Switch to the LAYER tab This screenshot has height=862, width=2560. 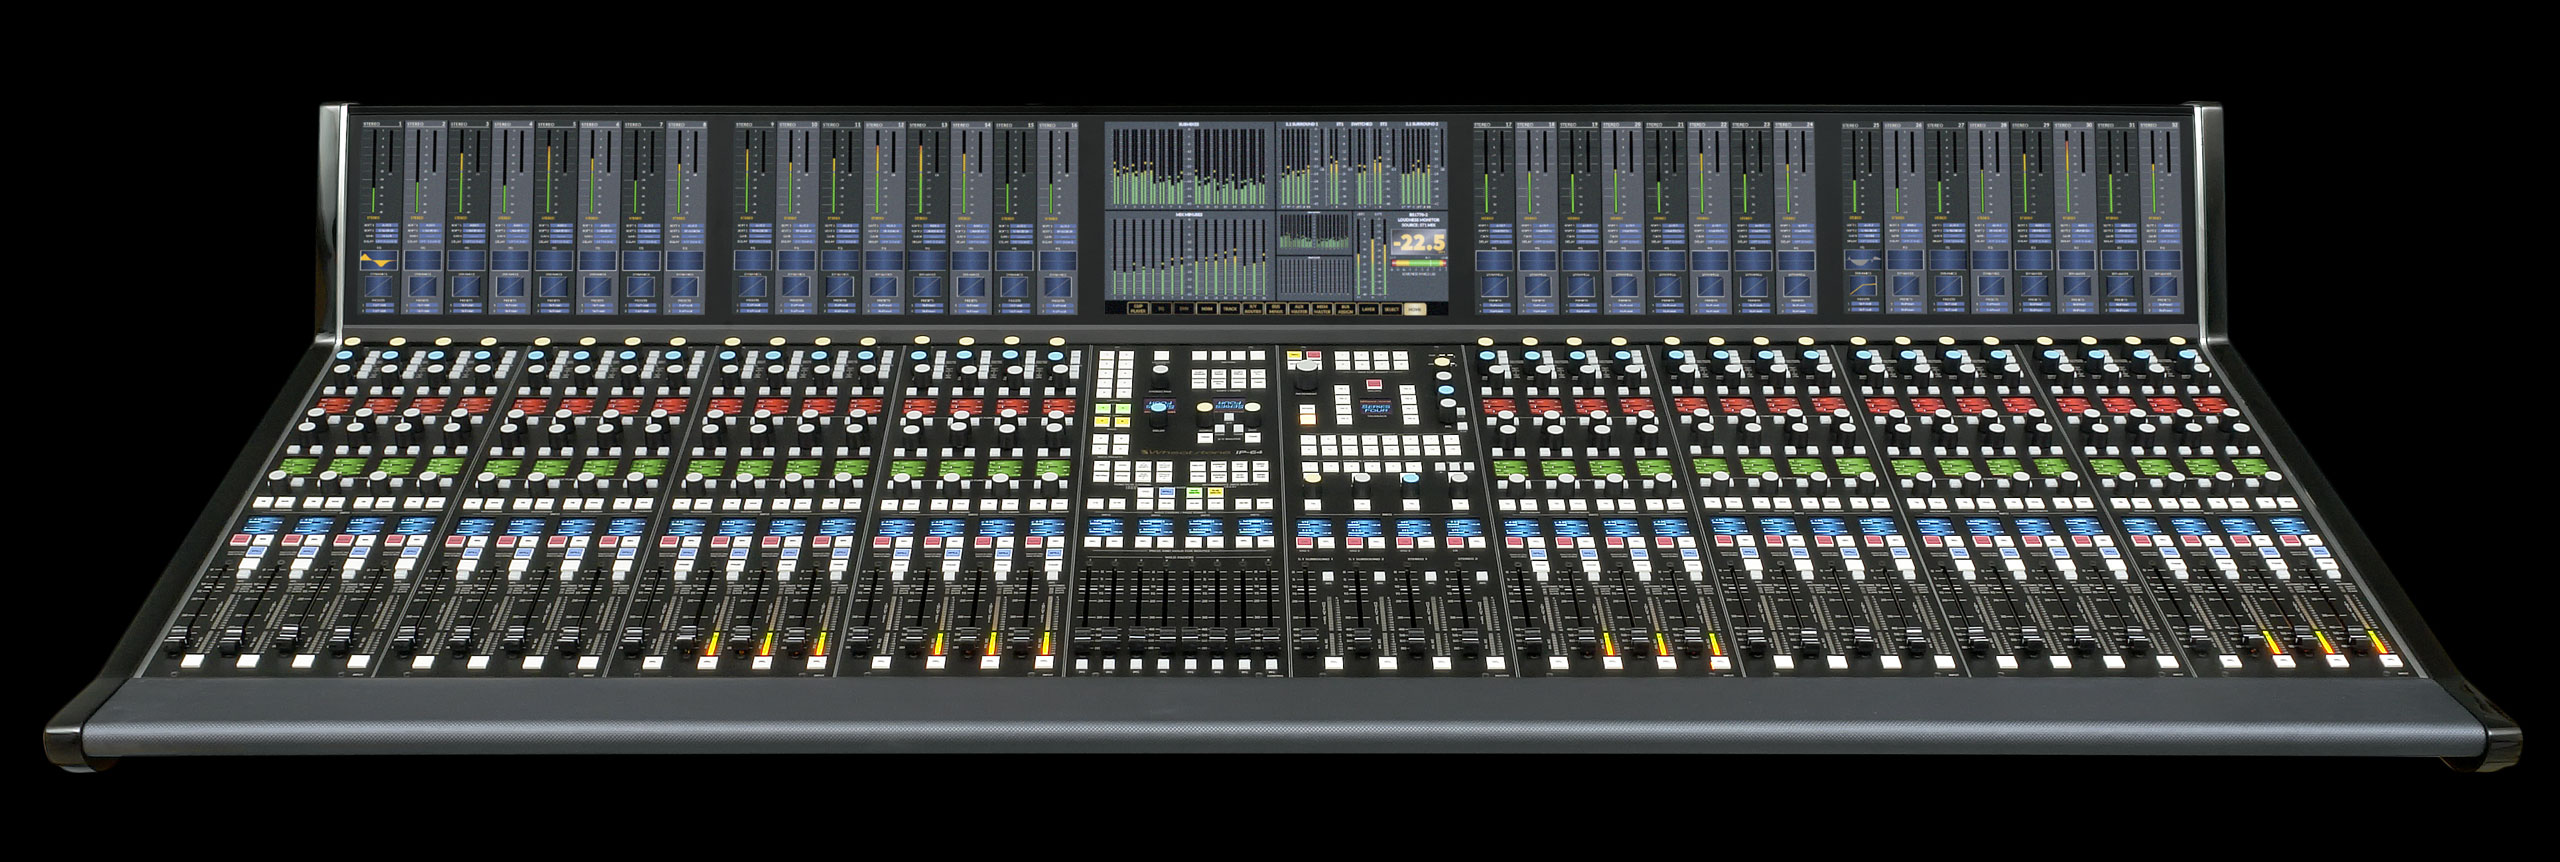click(x=1368, y=308)
